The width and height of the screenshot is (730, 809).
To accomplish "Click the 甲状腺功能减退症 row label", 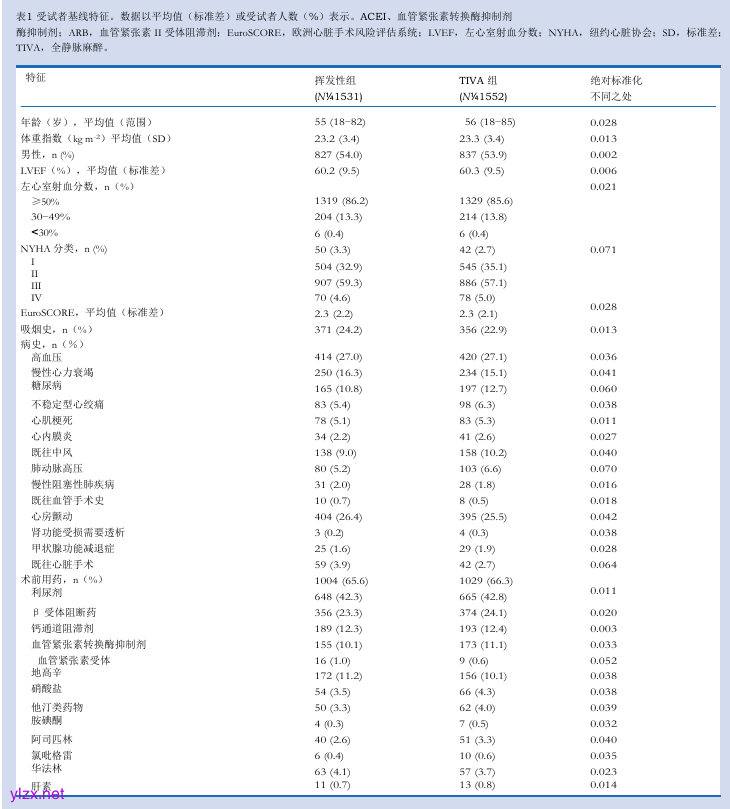I will [x=72, y=548].
